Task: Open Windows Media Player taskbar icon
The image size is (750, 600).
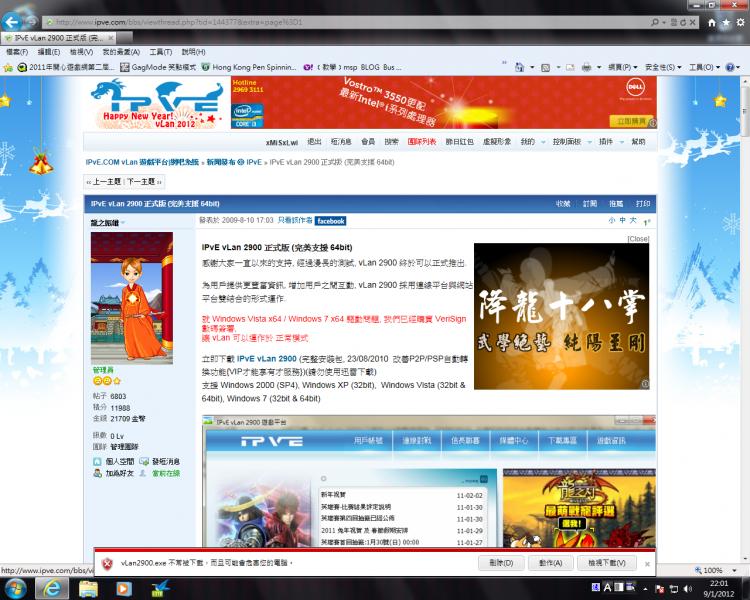Action: [123, 589]
